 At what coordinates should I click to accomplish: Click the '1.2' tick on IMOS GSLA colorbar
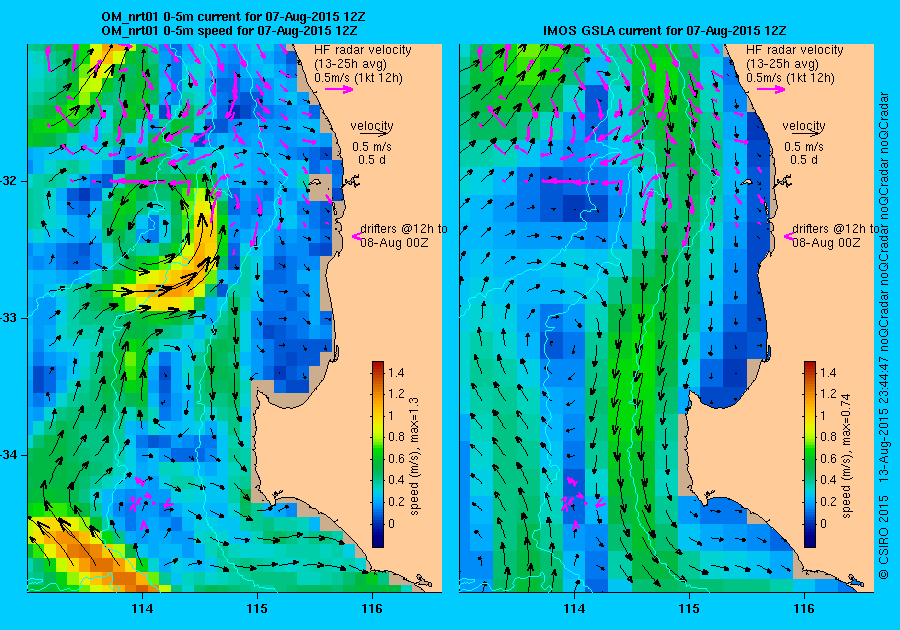(x=828, y=394)
